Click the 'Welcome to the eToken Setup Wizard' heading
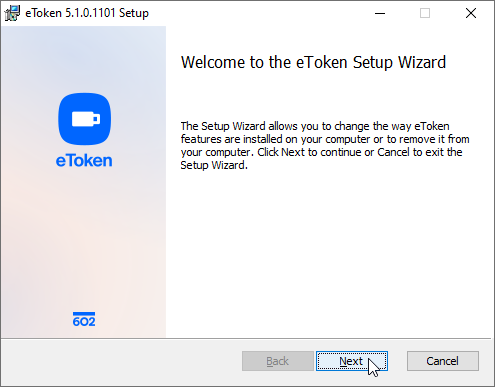The width and height of the screenshot is (495, 387). pos(313,62)
